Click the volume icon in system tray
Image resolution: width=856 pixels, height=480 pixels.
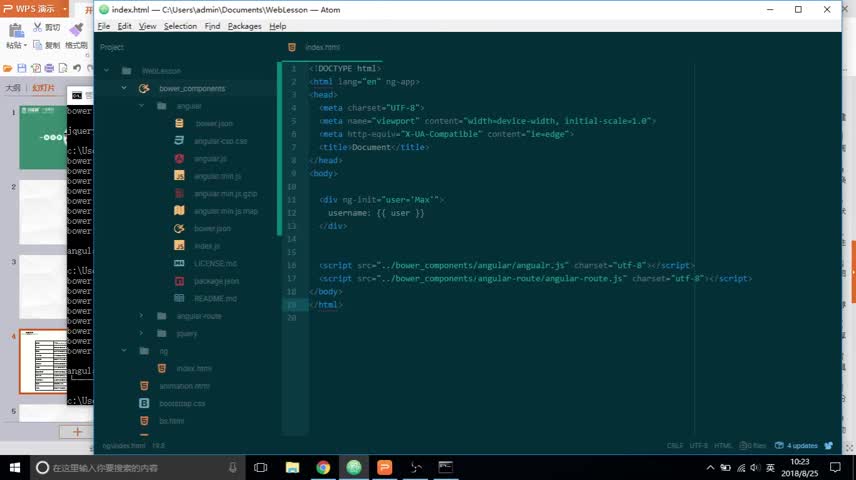(x=755, y=467)
